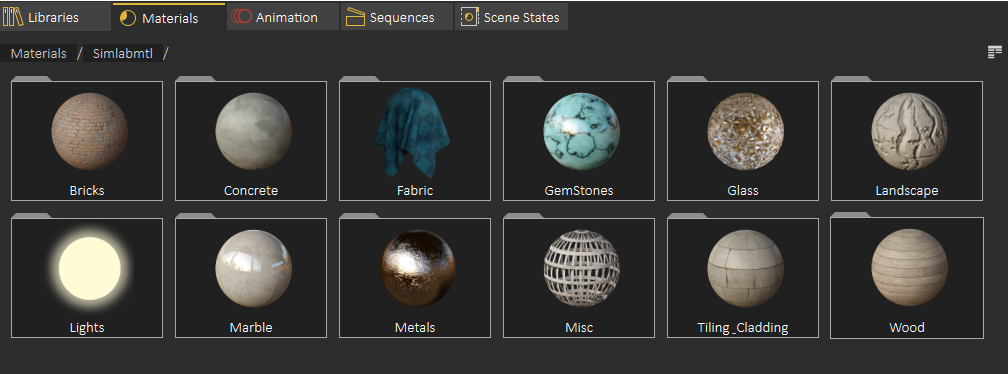1008x374 pixels.
Task: Click the Libraries books icon
Action: pos(13,17)
